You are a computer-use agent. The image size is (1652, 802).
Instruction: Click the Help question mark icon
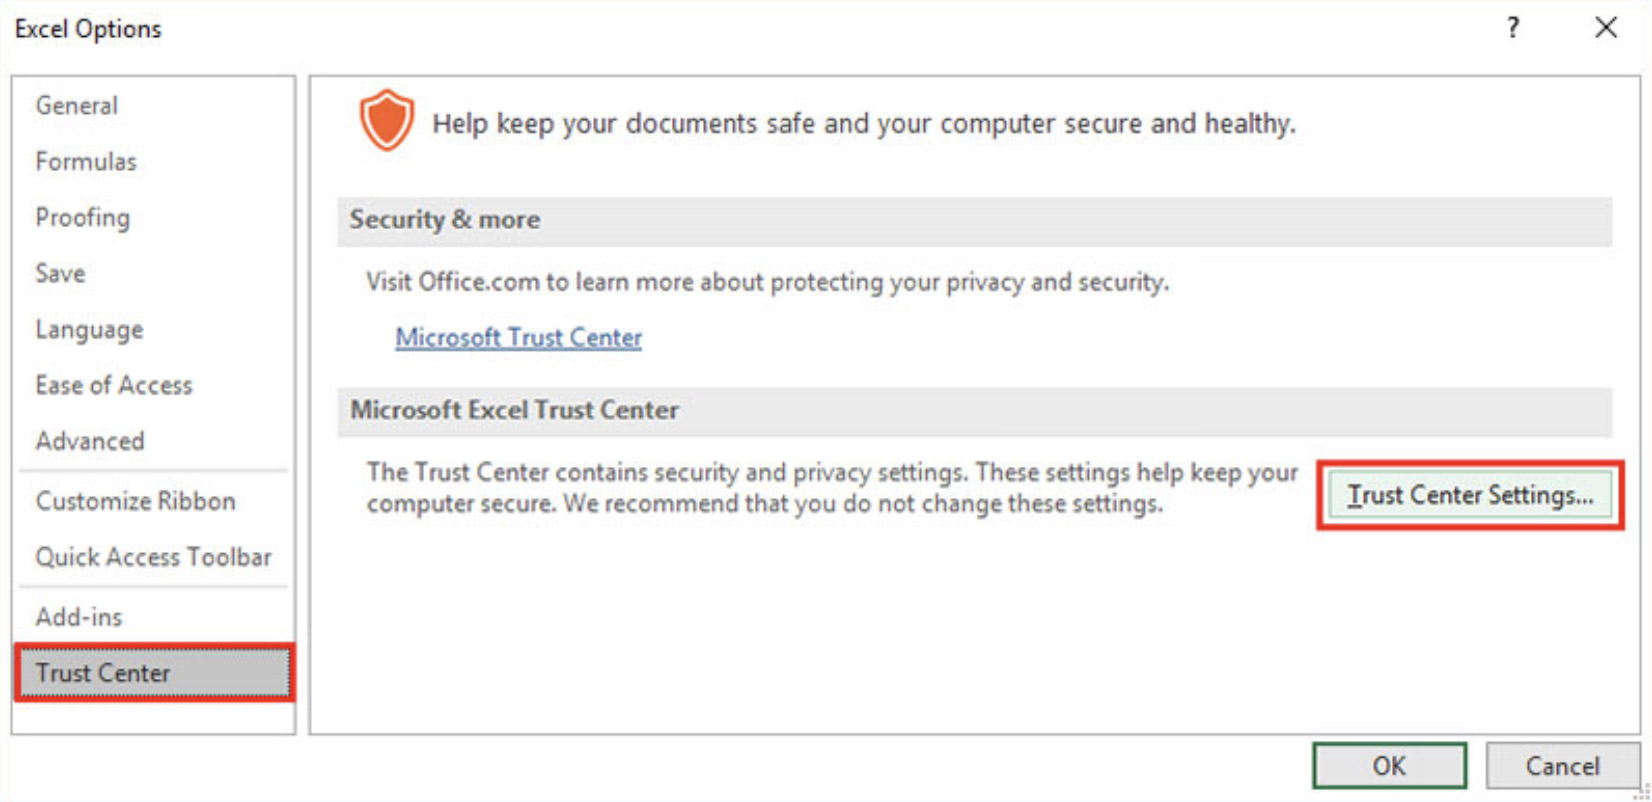(x=1512, y=28)
